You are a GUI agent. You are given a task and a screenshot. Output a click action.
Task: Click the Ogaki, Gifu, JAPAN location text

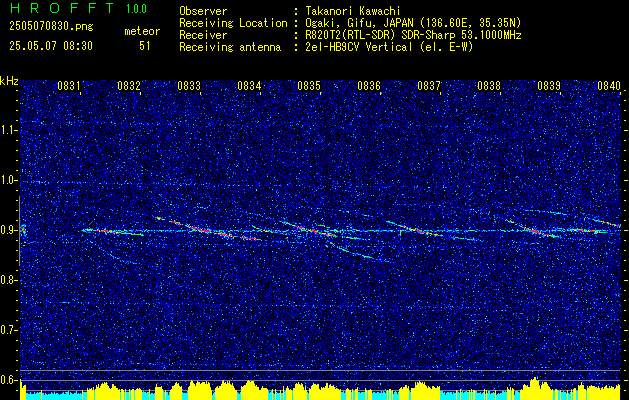coord(413,23)
